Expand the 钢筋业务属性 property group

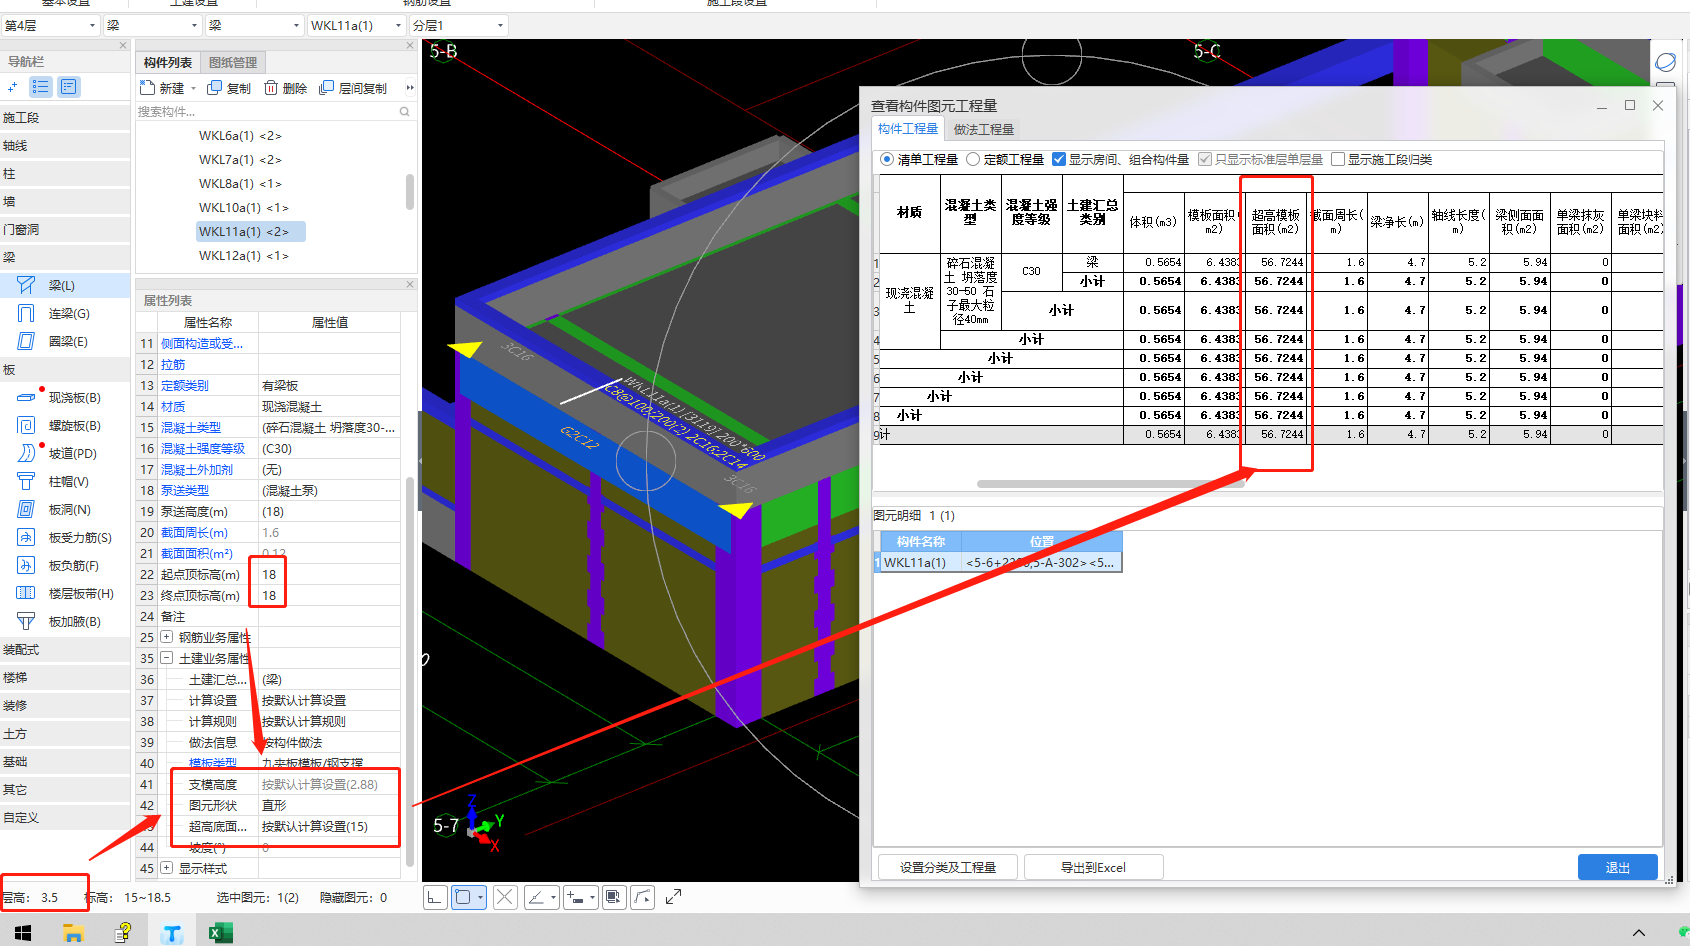(166, 637)
